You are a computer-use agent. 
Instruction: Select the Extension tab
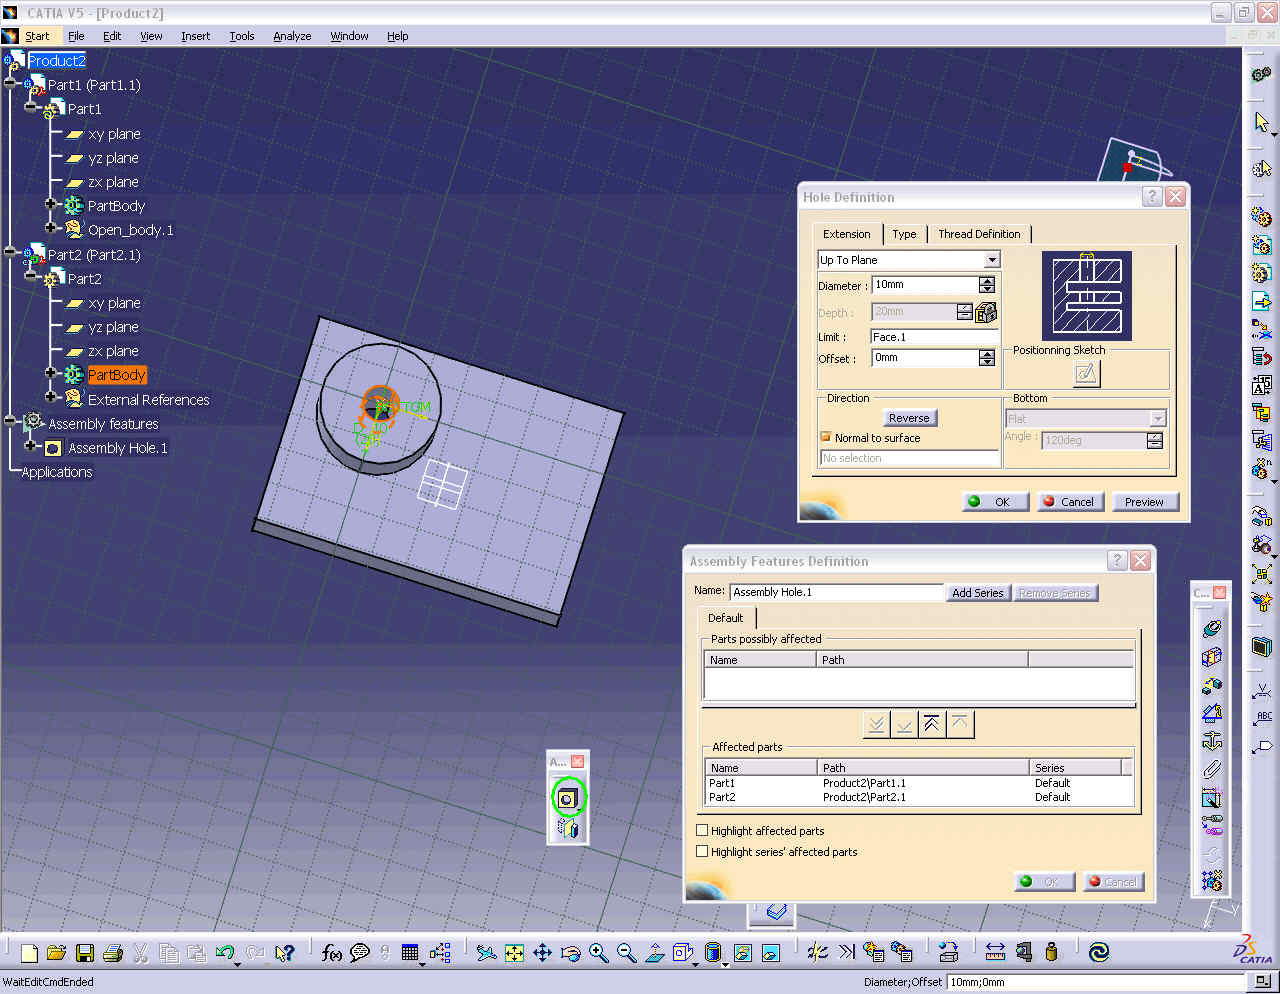point(846,234)
